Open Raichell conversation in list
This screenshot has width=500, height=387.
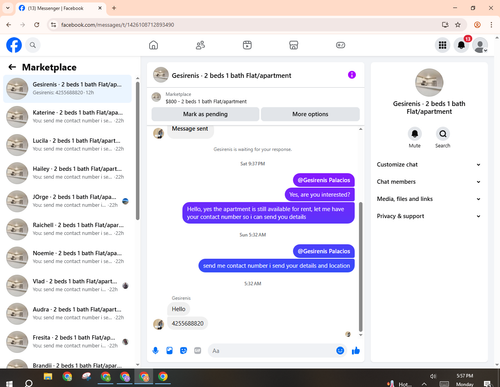[x=67, y=229]
